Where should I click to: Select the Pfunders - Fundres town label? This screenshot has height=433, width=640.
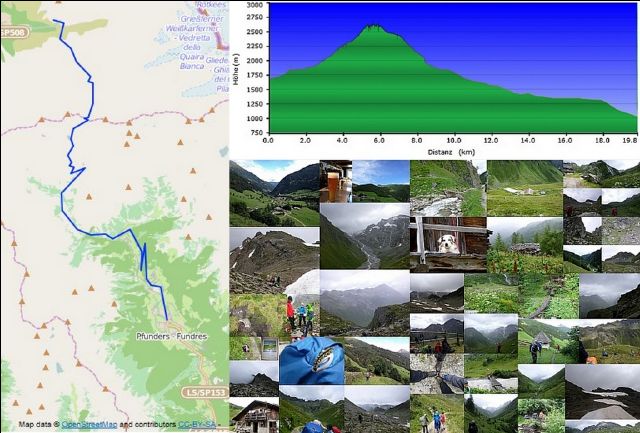[171, 337]
